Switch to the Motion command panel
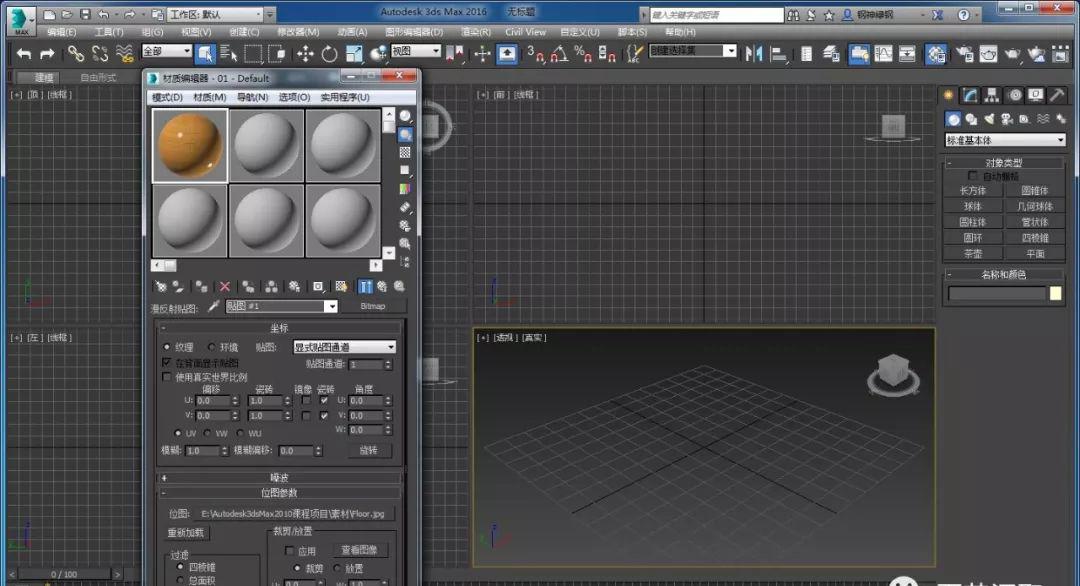 pos(1015,95)
